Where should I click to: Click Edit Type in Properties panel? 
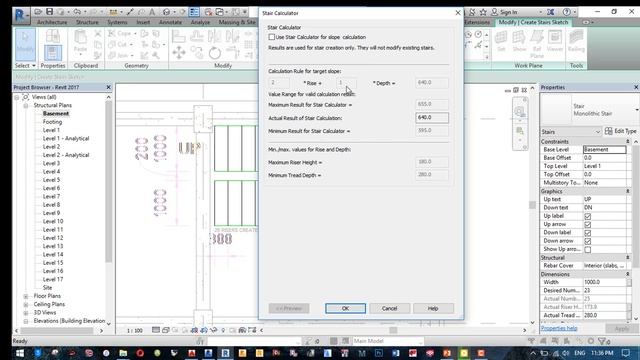620,131
